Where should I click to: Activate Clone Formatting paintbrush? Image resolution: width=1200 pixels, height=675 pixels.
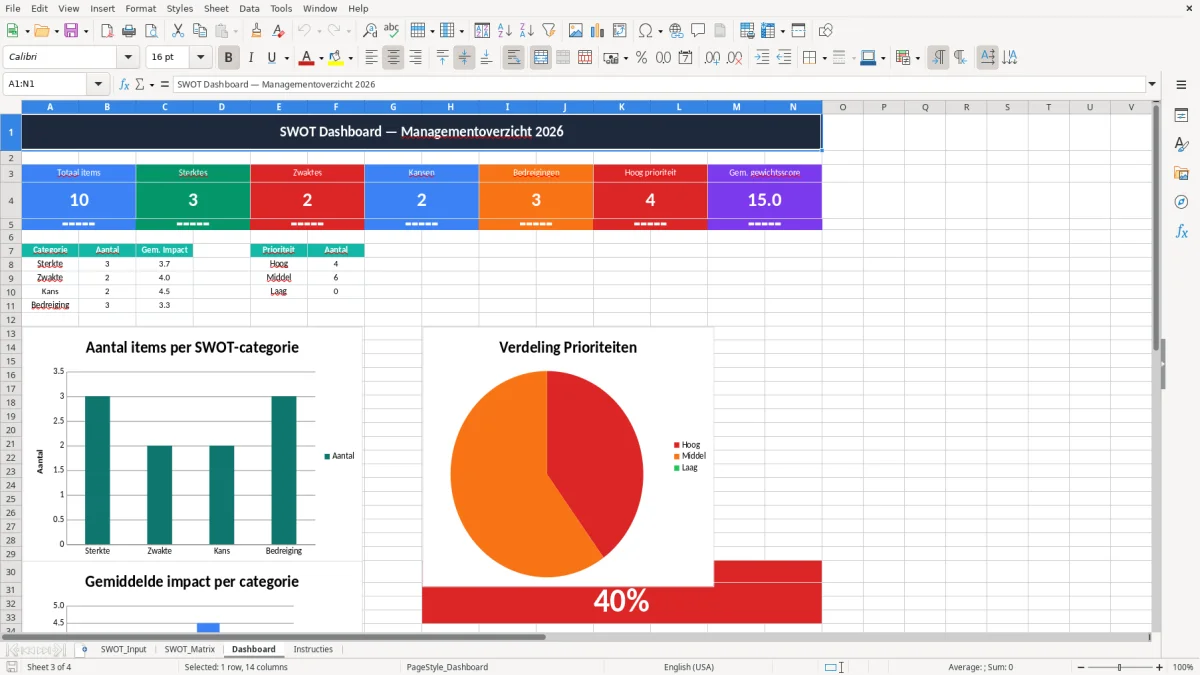coord(256,31)
